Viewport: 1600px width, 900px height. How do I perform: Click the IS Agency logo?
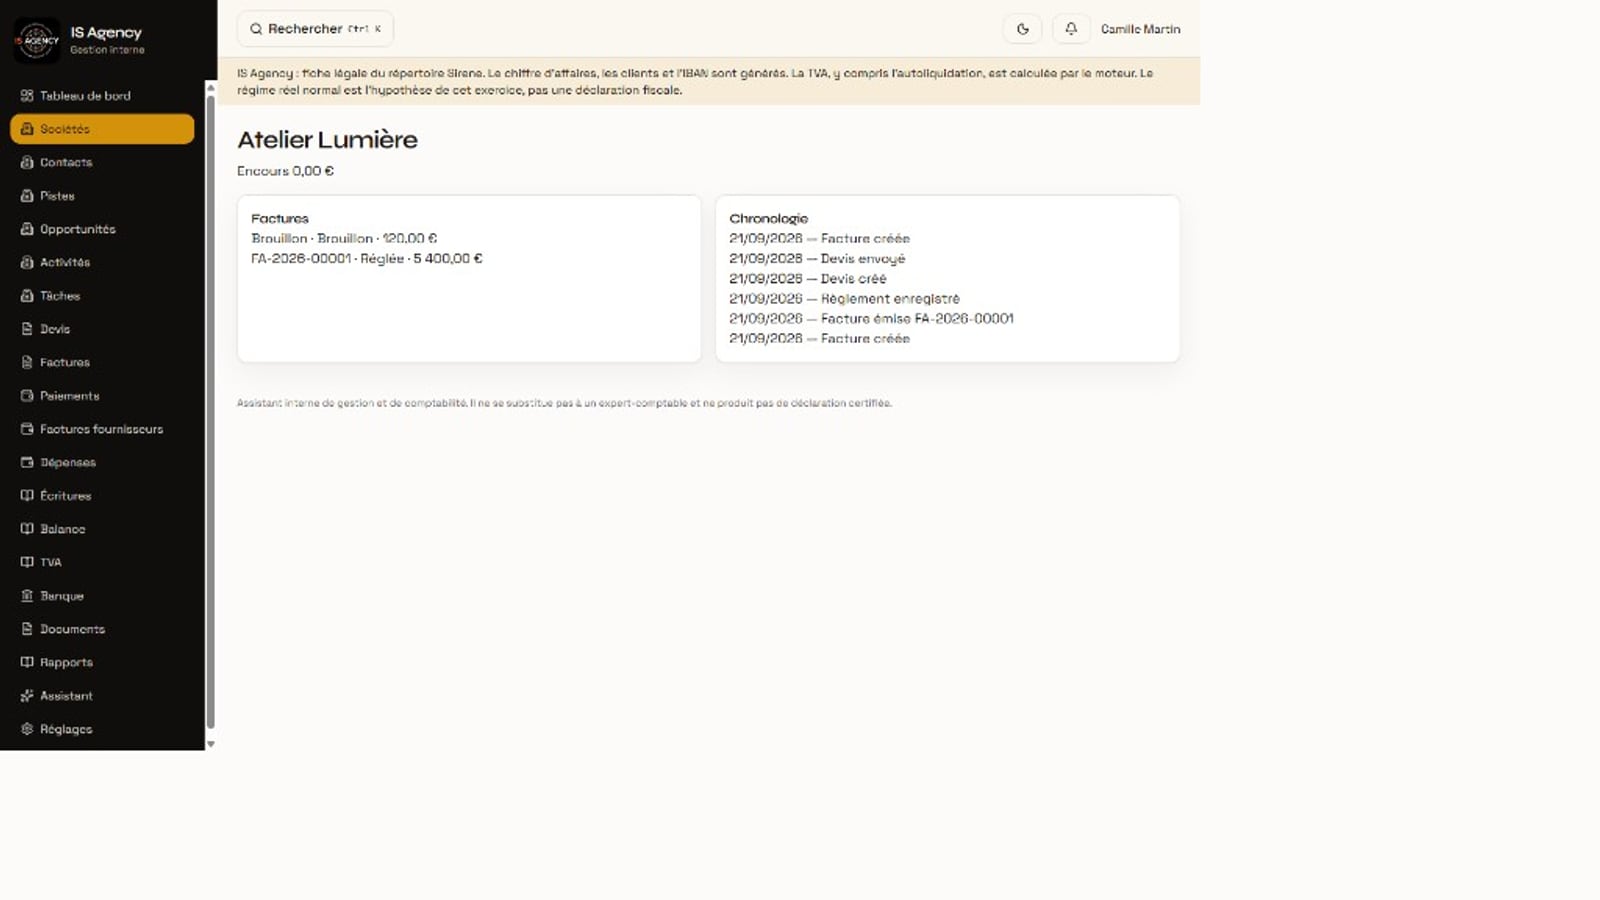tap(36, 41)
